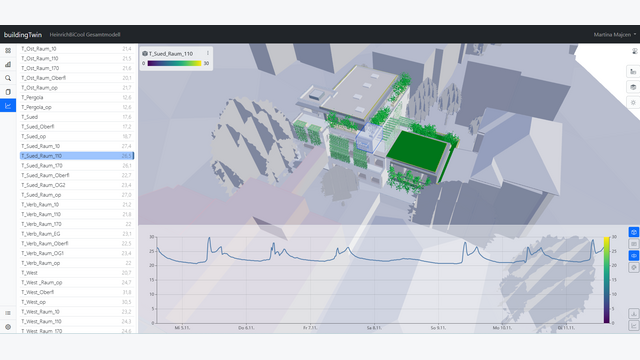
Task: Select T_West_Oberfl row
Action: (x=77, y=292)
